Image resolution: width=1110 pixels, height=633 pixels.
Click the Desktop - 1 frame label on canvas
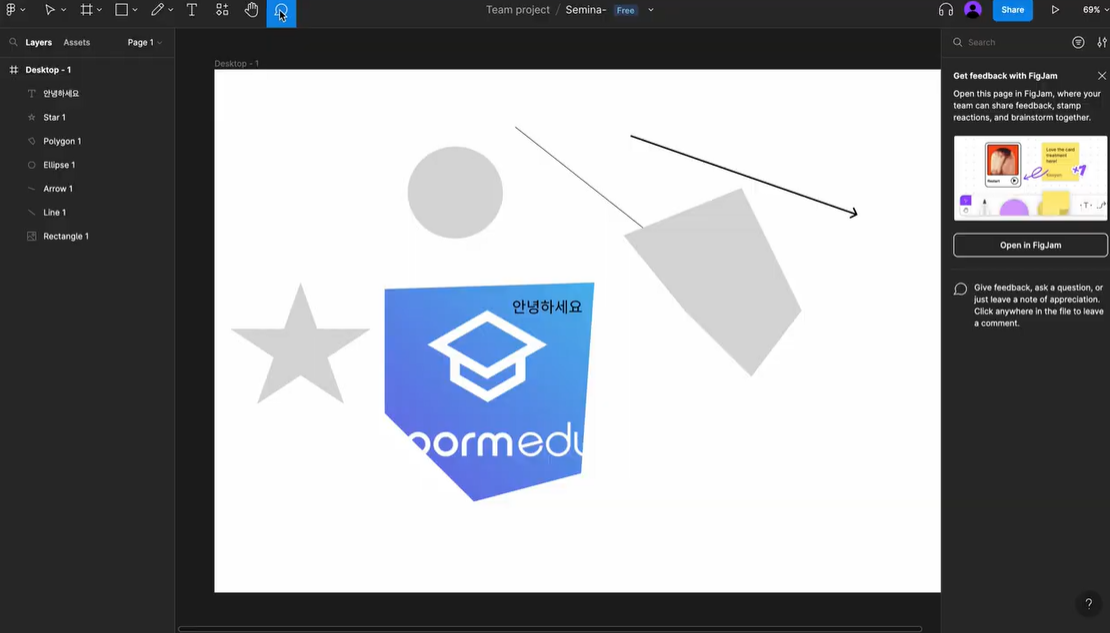(236, 64)
